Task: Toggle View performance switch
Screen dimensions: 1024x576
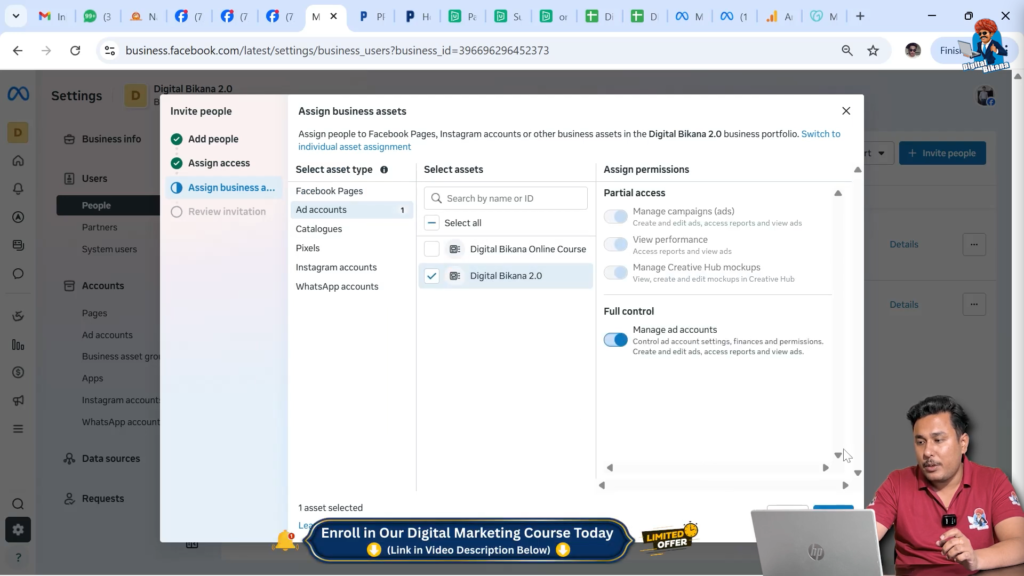Action: pos(615,244)
